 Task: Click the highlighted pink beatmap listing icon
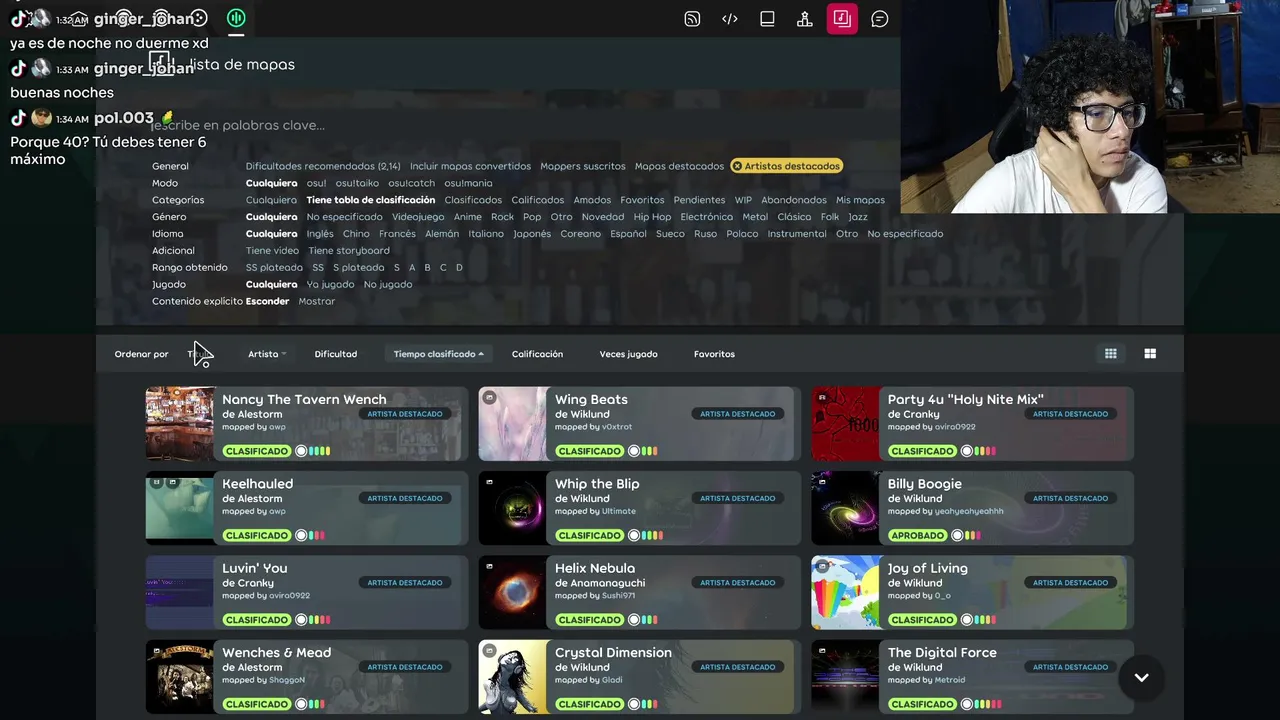click(842, 18)
